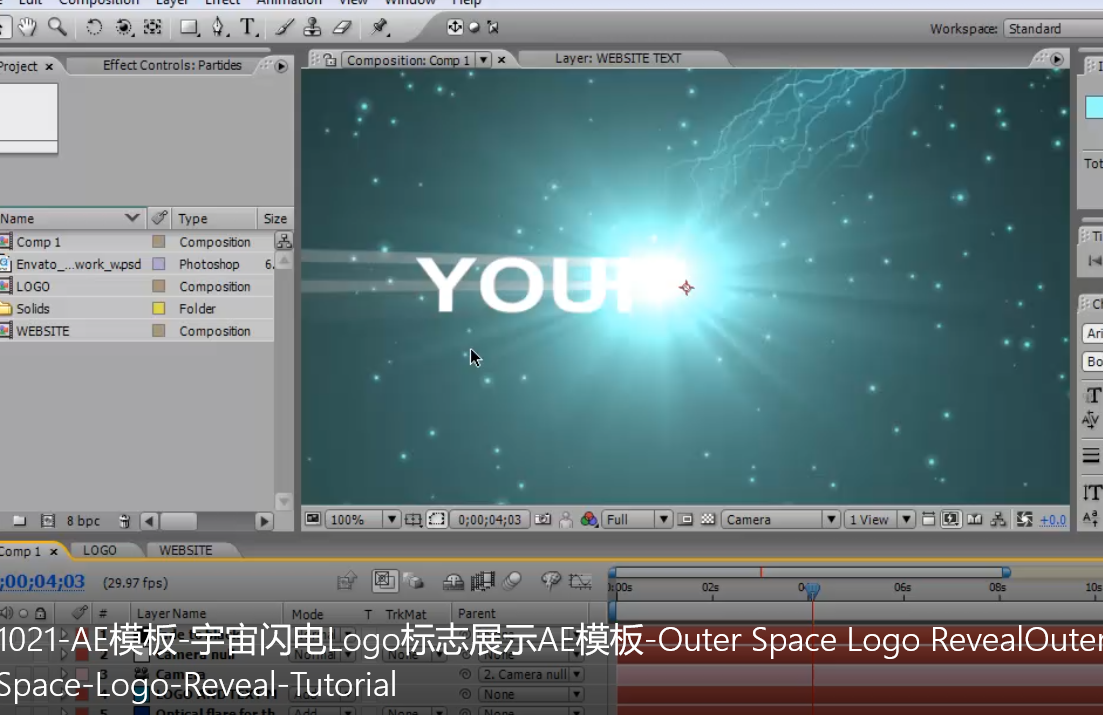Toggle Timeline button in viewer
Image resolution: width=1103 pixels, height=715 pixels.
click(974, 519)
